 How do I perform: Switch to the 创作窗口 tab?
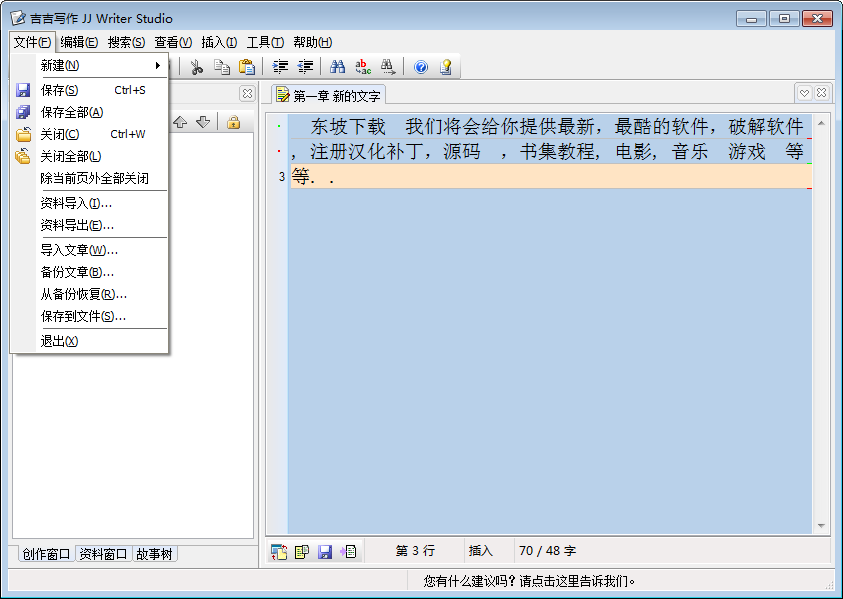46,554
